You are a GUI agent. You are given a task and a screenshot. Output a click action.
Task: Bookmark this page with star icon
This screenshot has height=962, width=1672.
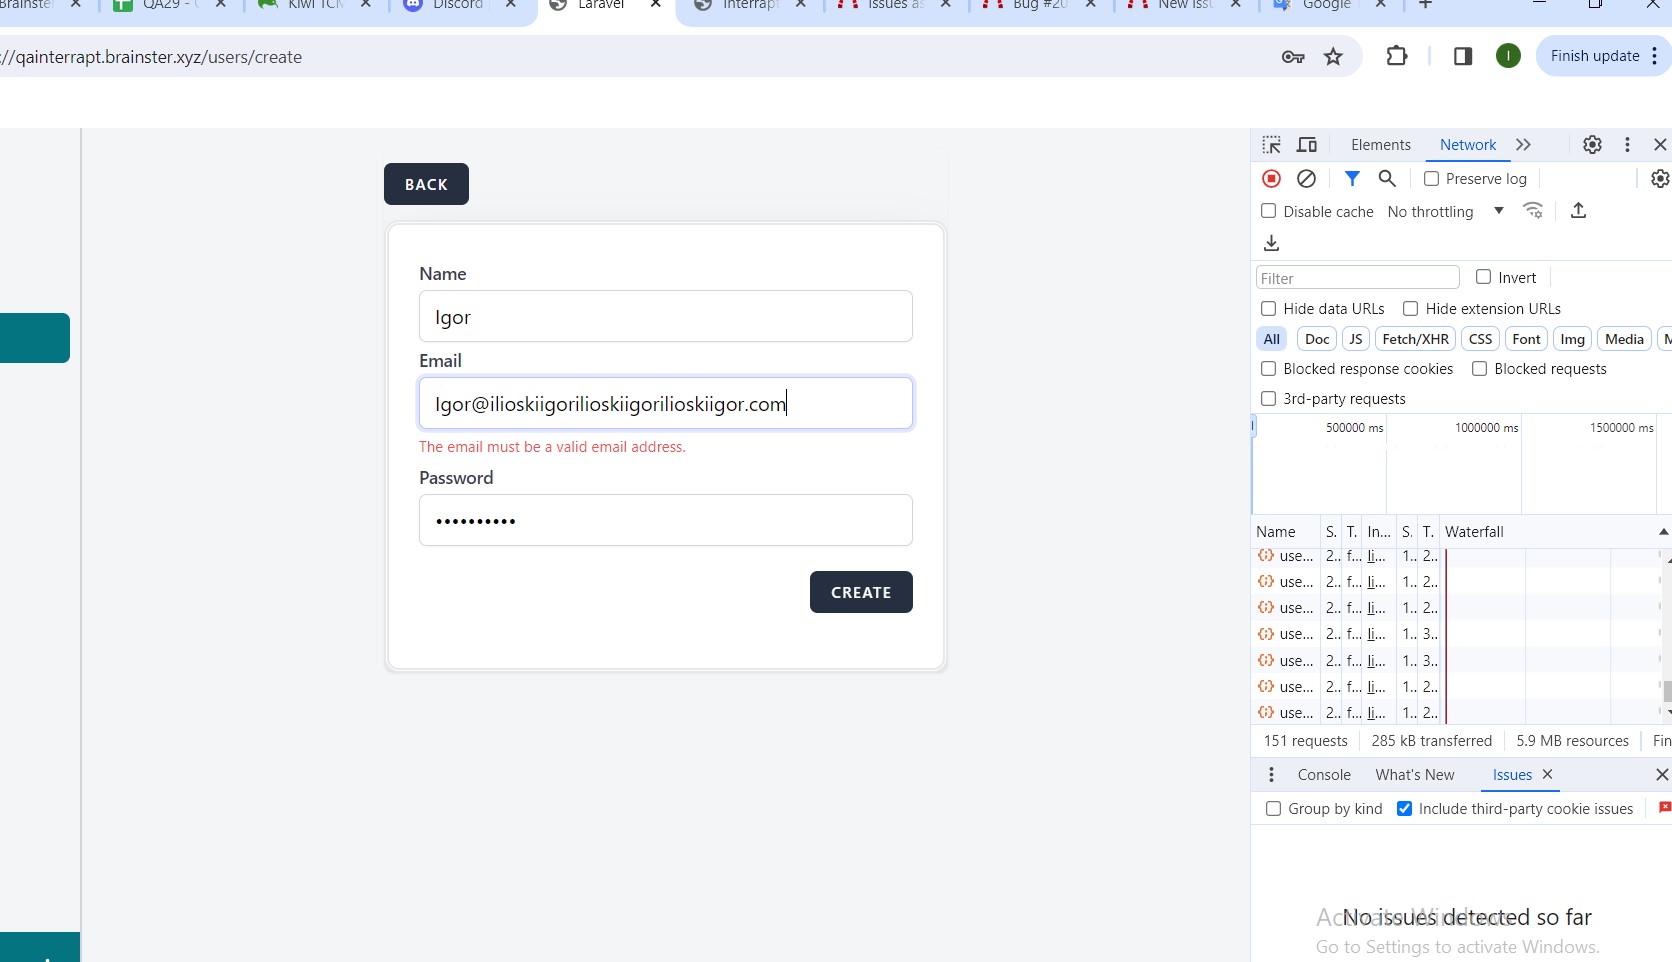tap(1333, 57)
